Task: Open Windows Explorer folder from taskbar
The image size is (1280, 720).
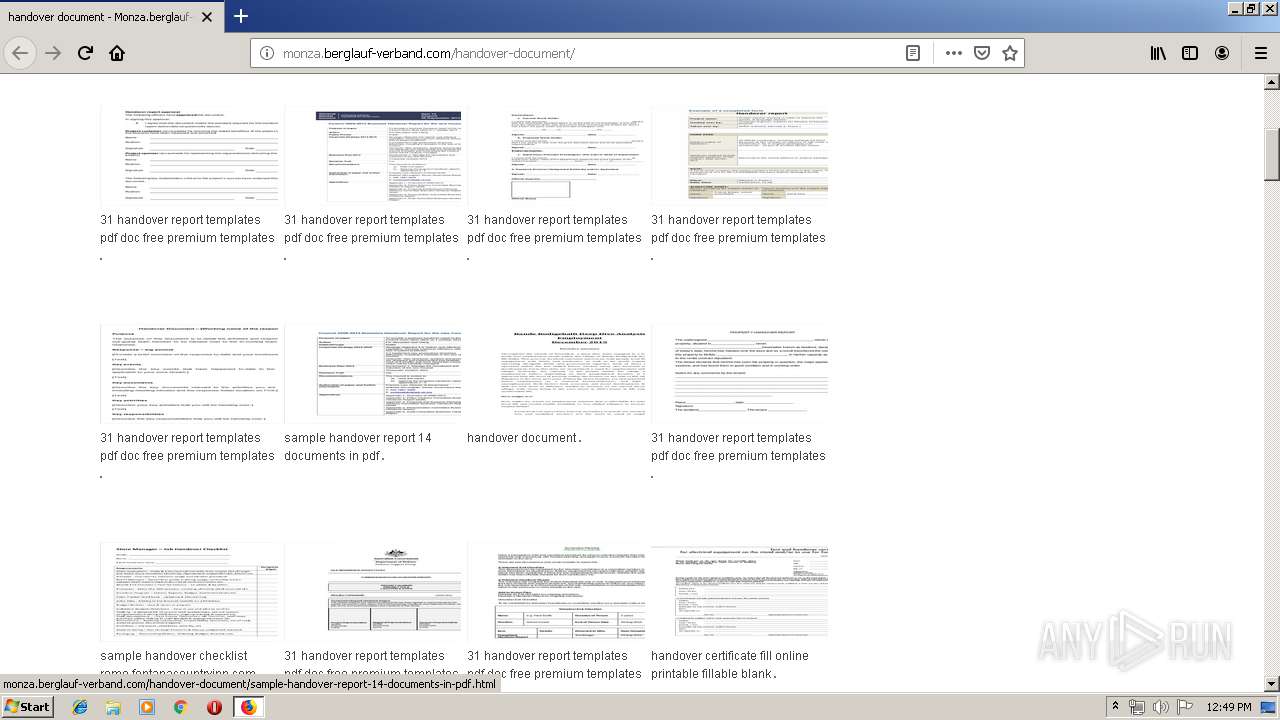Action: [113, 707]
